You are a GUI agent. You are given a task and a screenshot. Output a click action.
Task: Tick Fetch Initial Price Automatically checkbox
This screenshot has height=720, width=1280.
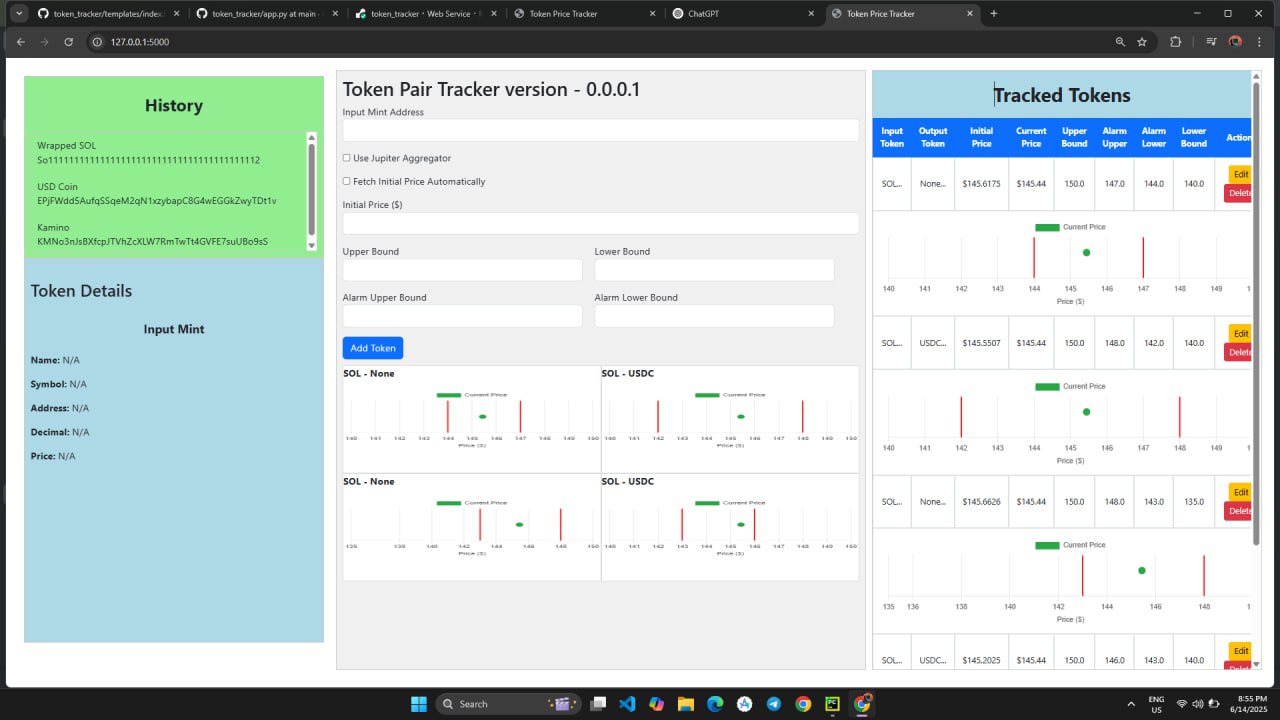click(x=347, y=181)
